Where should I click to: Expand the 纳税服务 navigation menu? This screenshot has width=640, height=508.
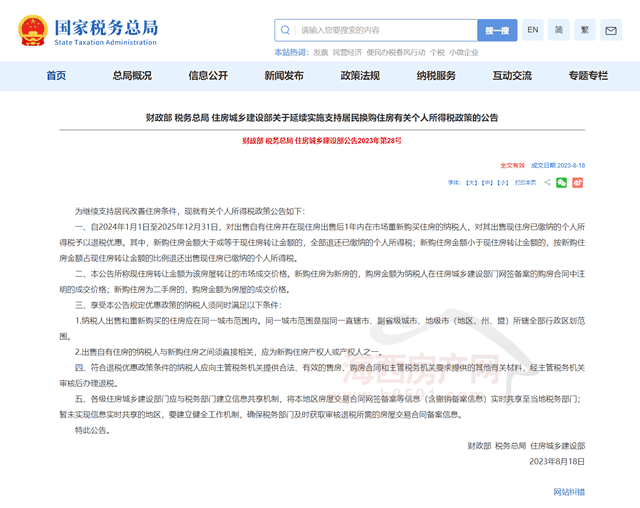(436, 75)
